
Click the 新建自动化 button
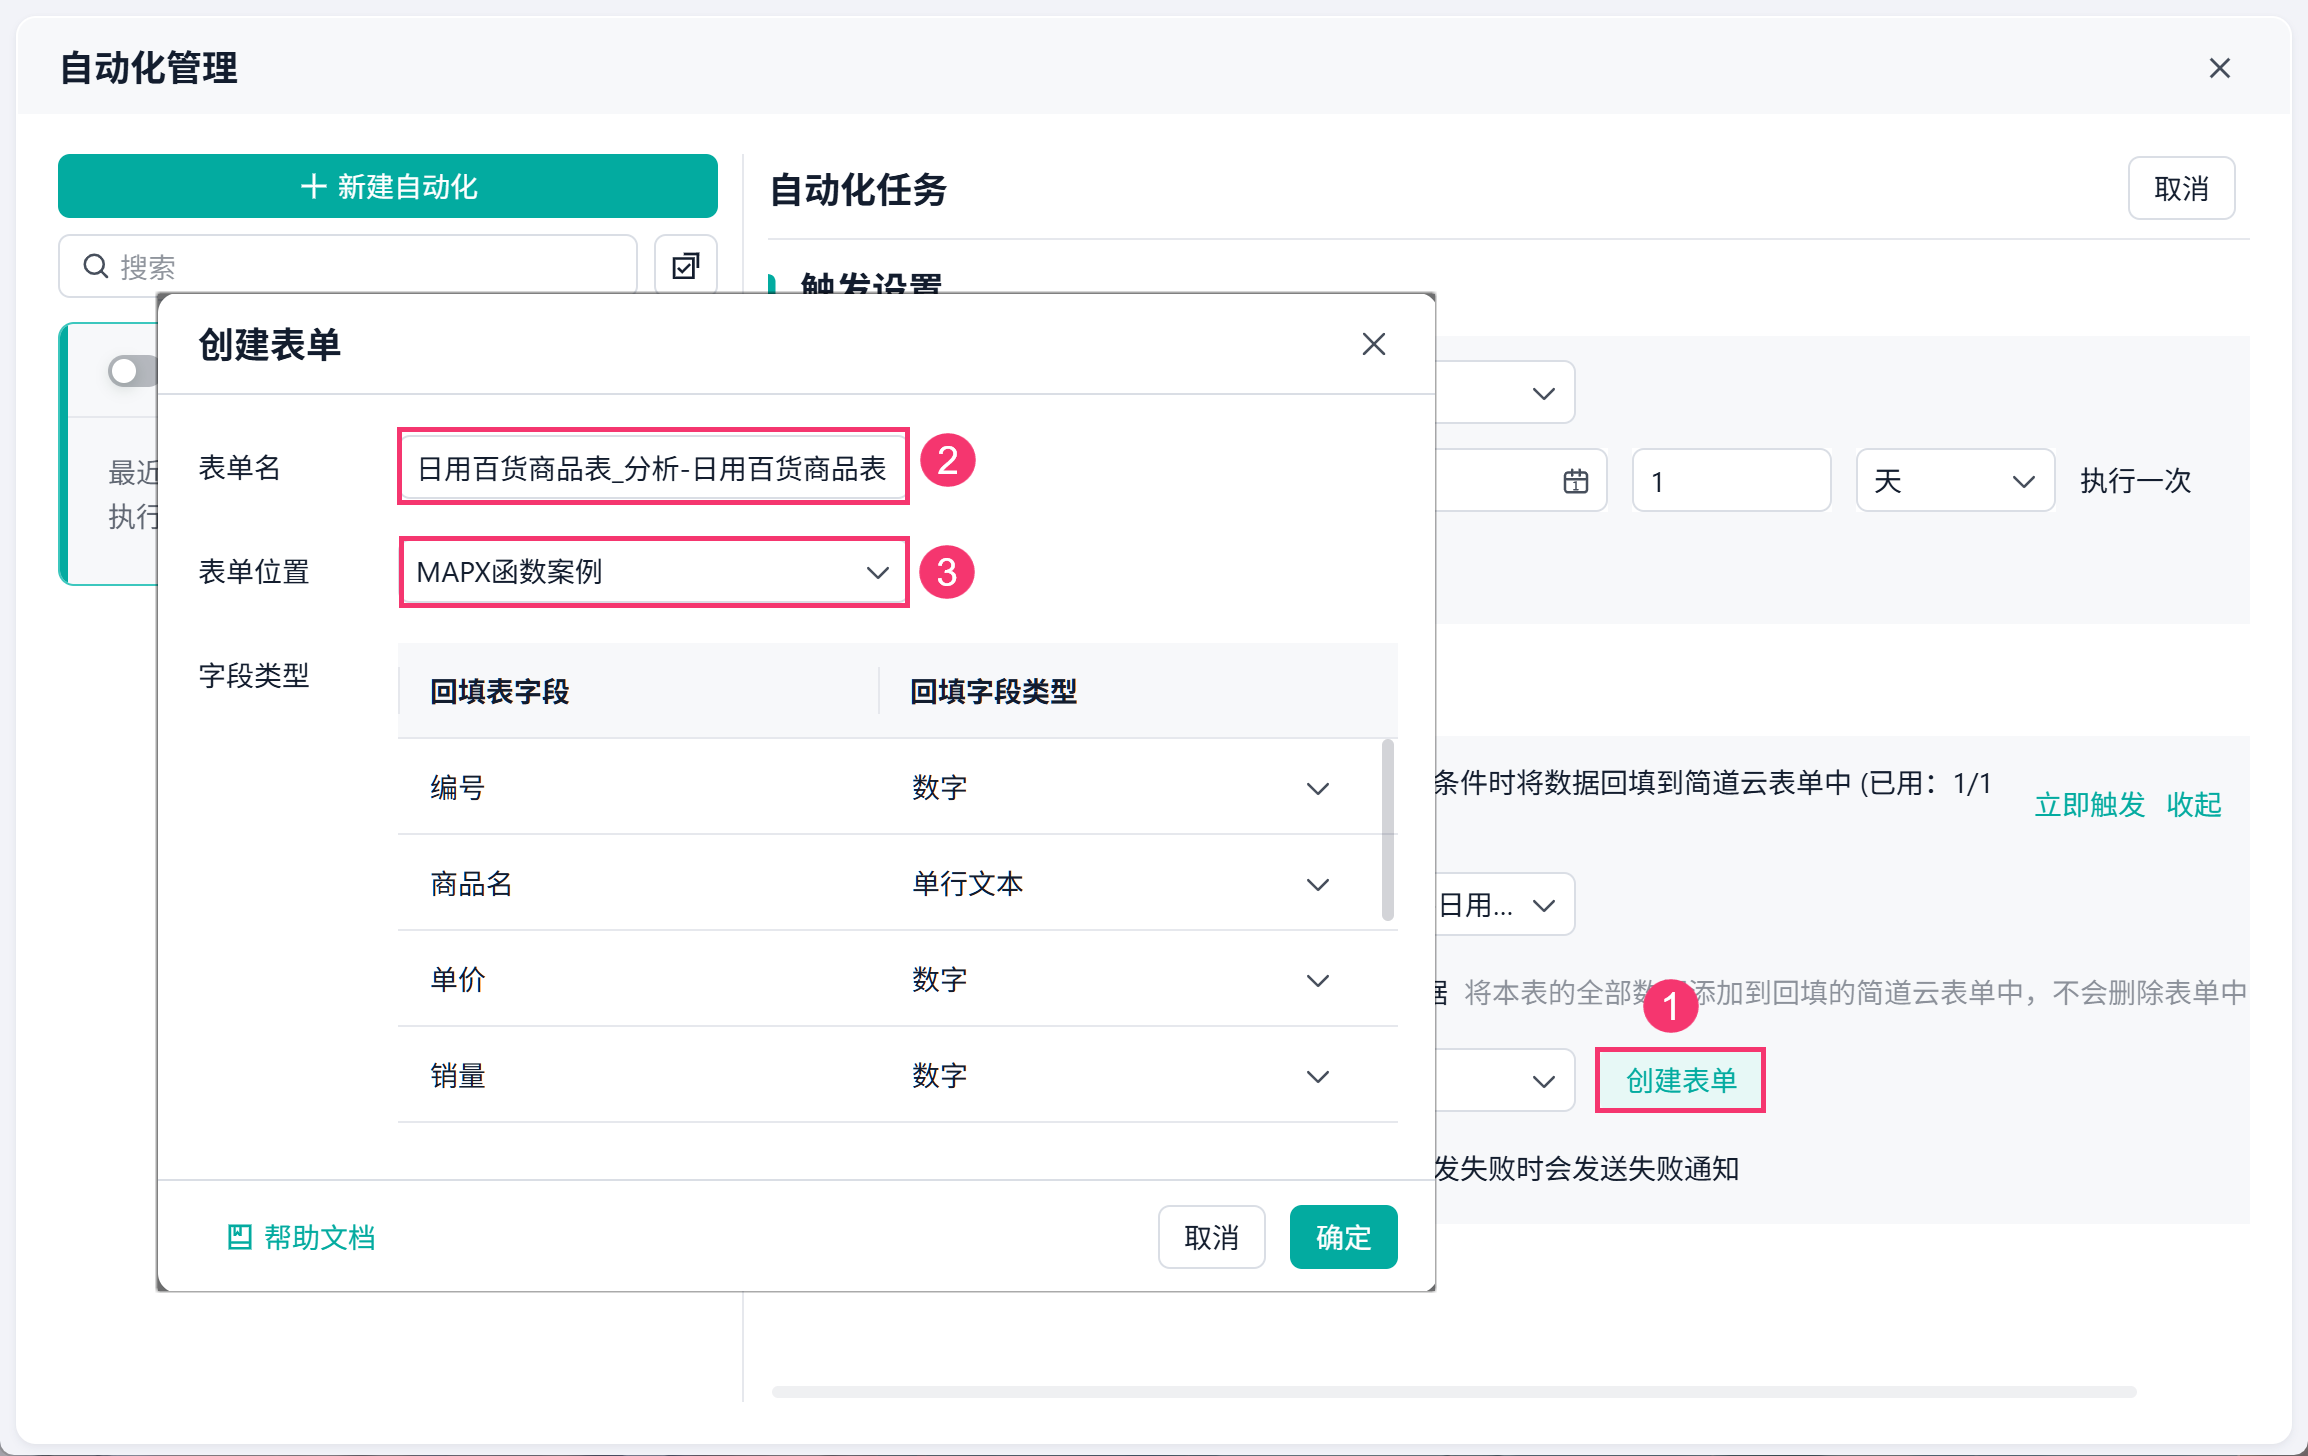(388, 186)
